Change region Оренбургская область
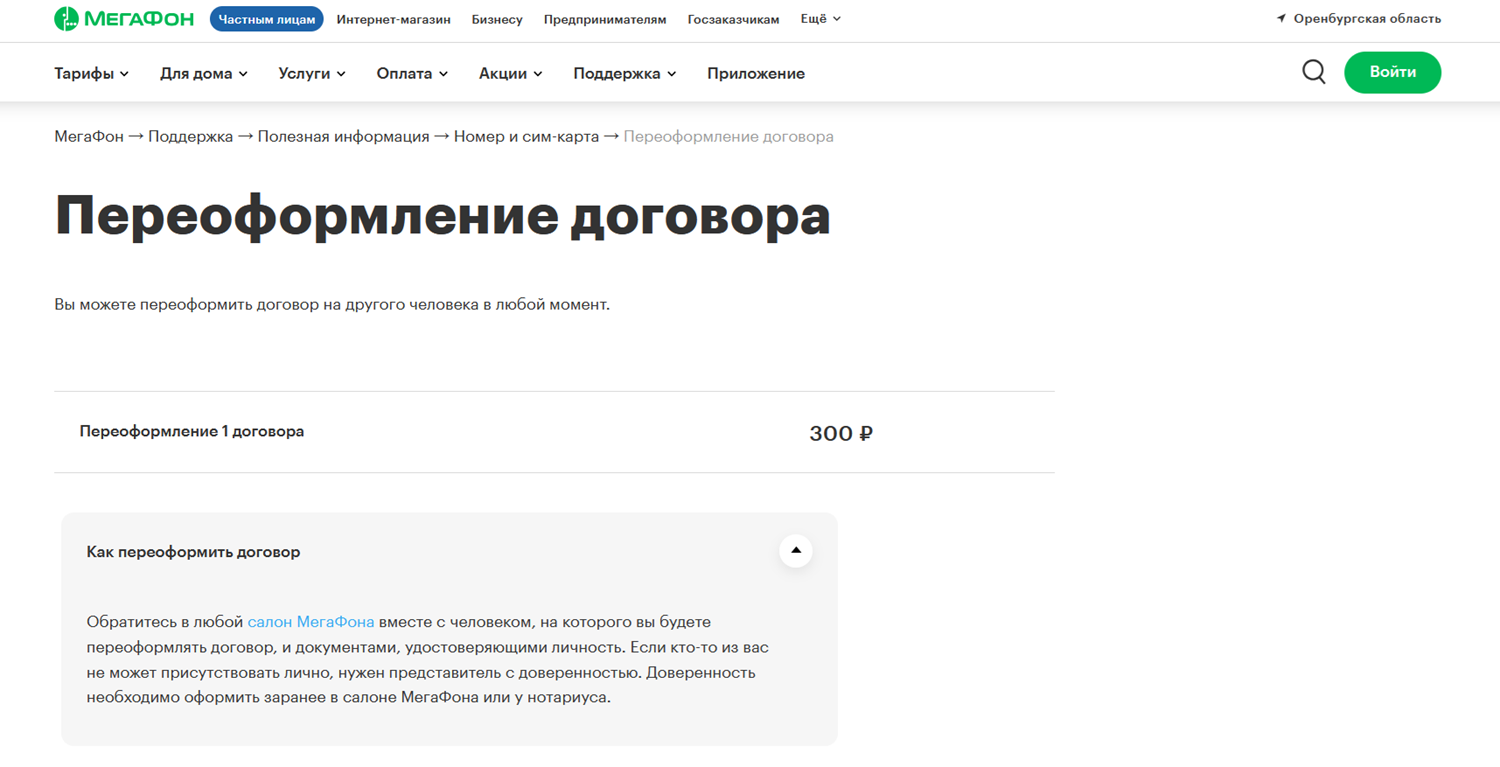 (1367, 19)
